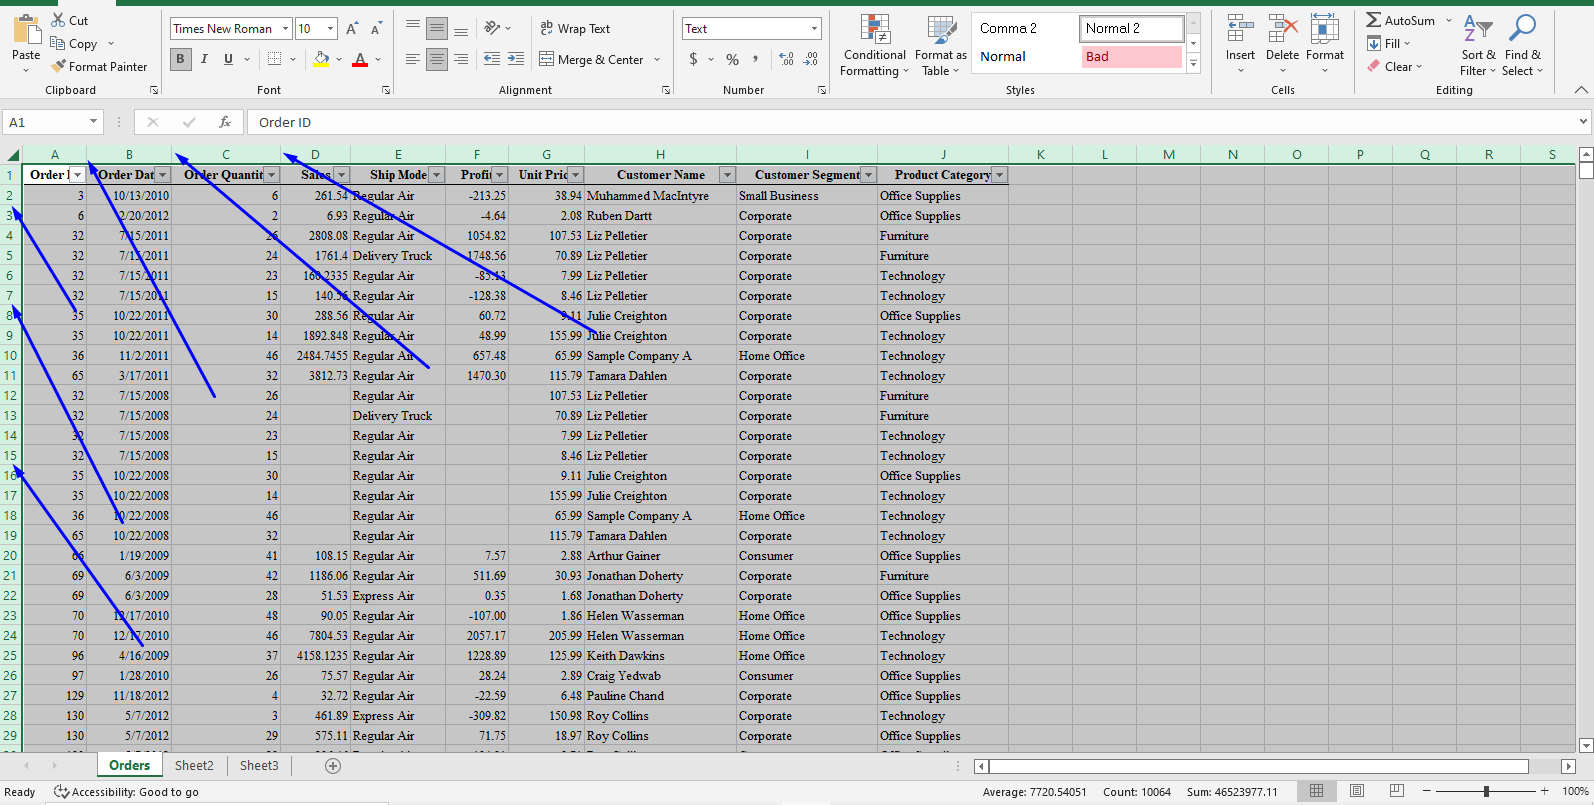Click the Insert Function fx icon

225,122
